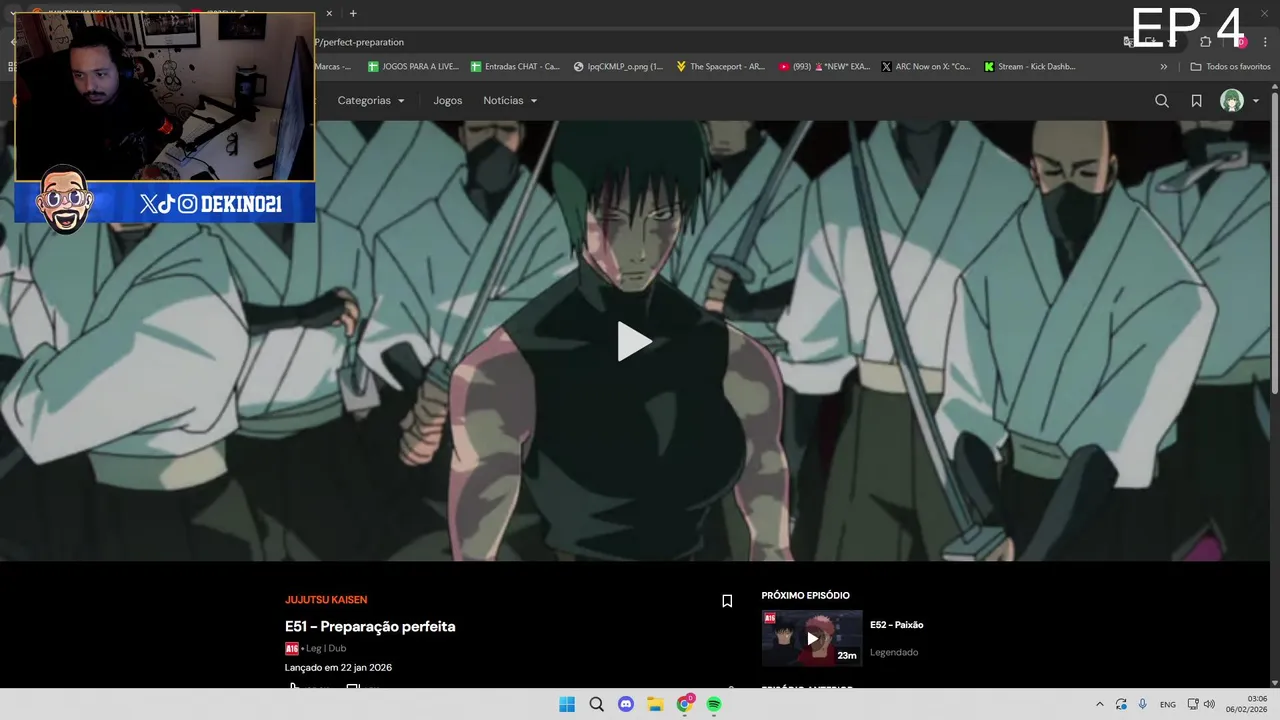Open the YouTube NEW EXA bookmark
The width and height of the screenshot is (1280, 720).
(824, 67)
